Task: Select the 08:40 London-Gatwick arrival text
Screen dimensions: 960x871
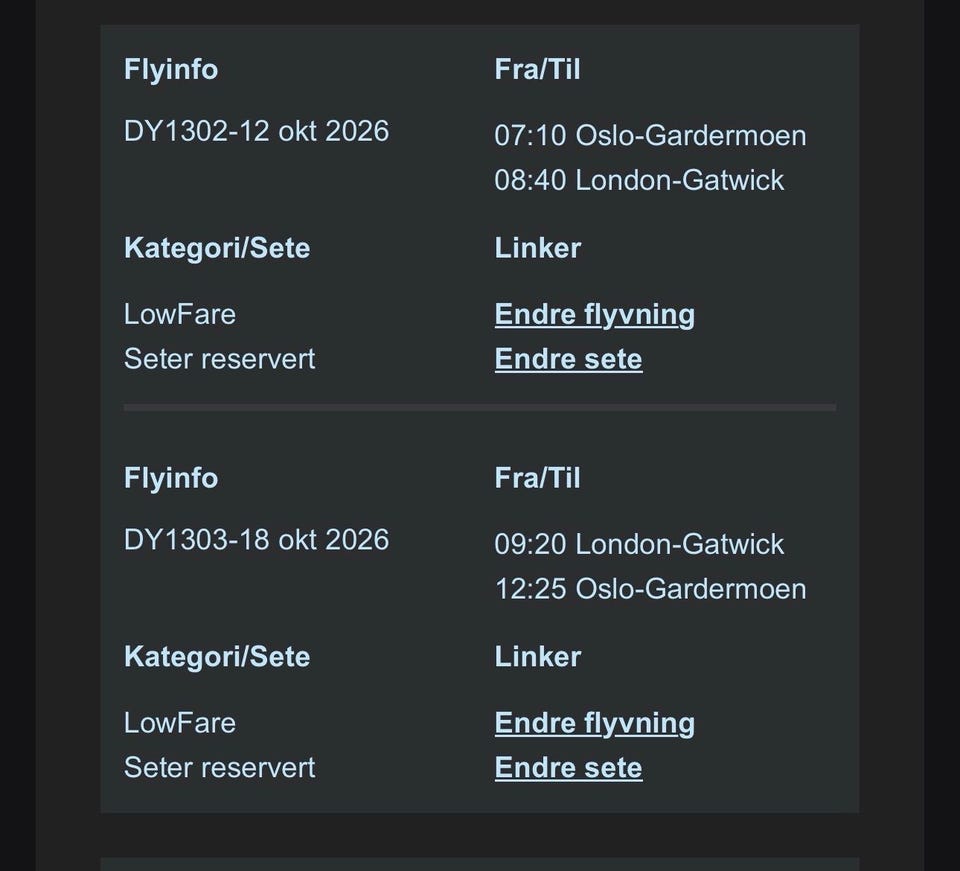Action: click(x=639, y=180)
